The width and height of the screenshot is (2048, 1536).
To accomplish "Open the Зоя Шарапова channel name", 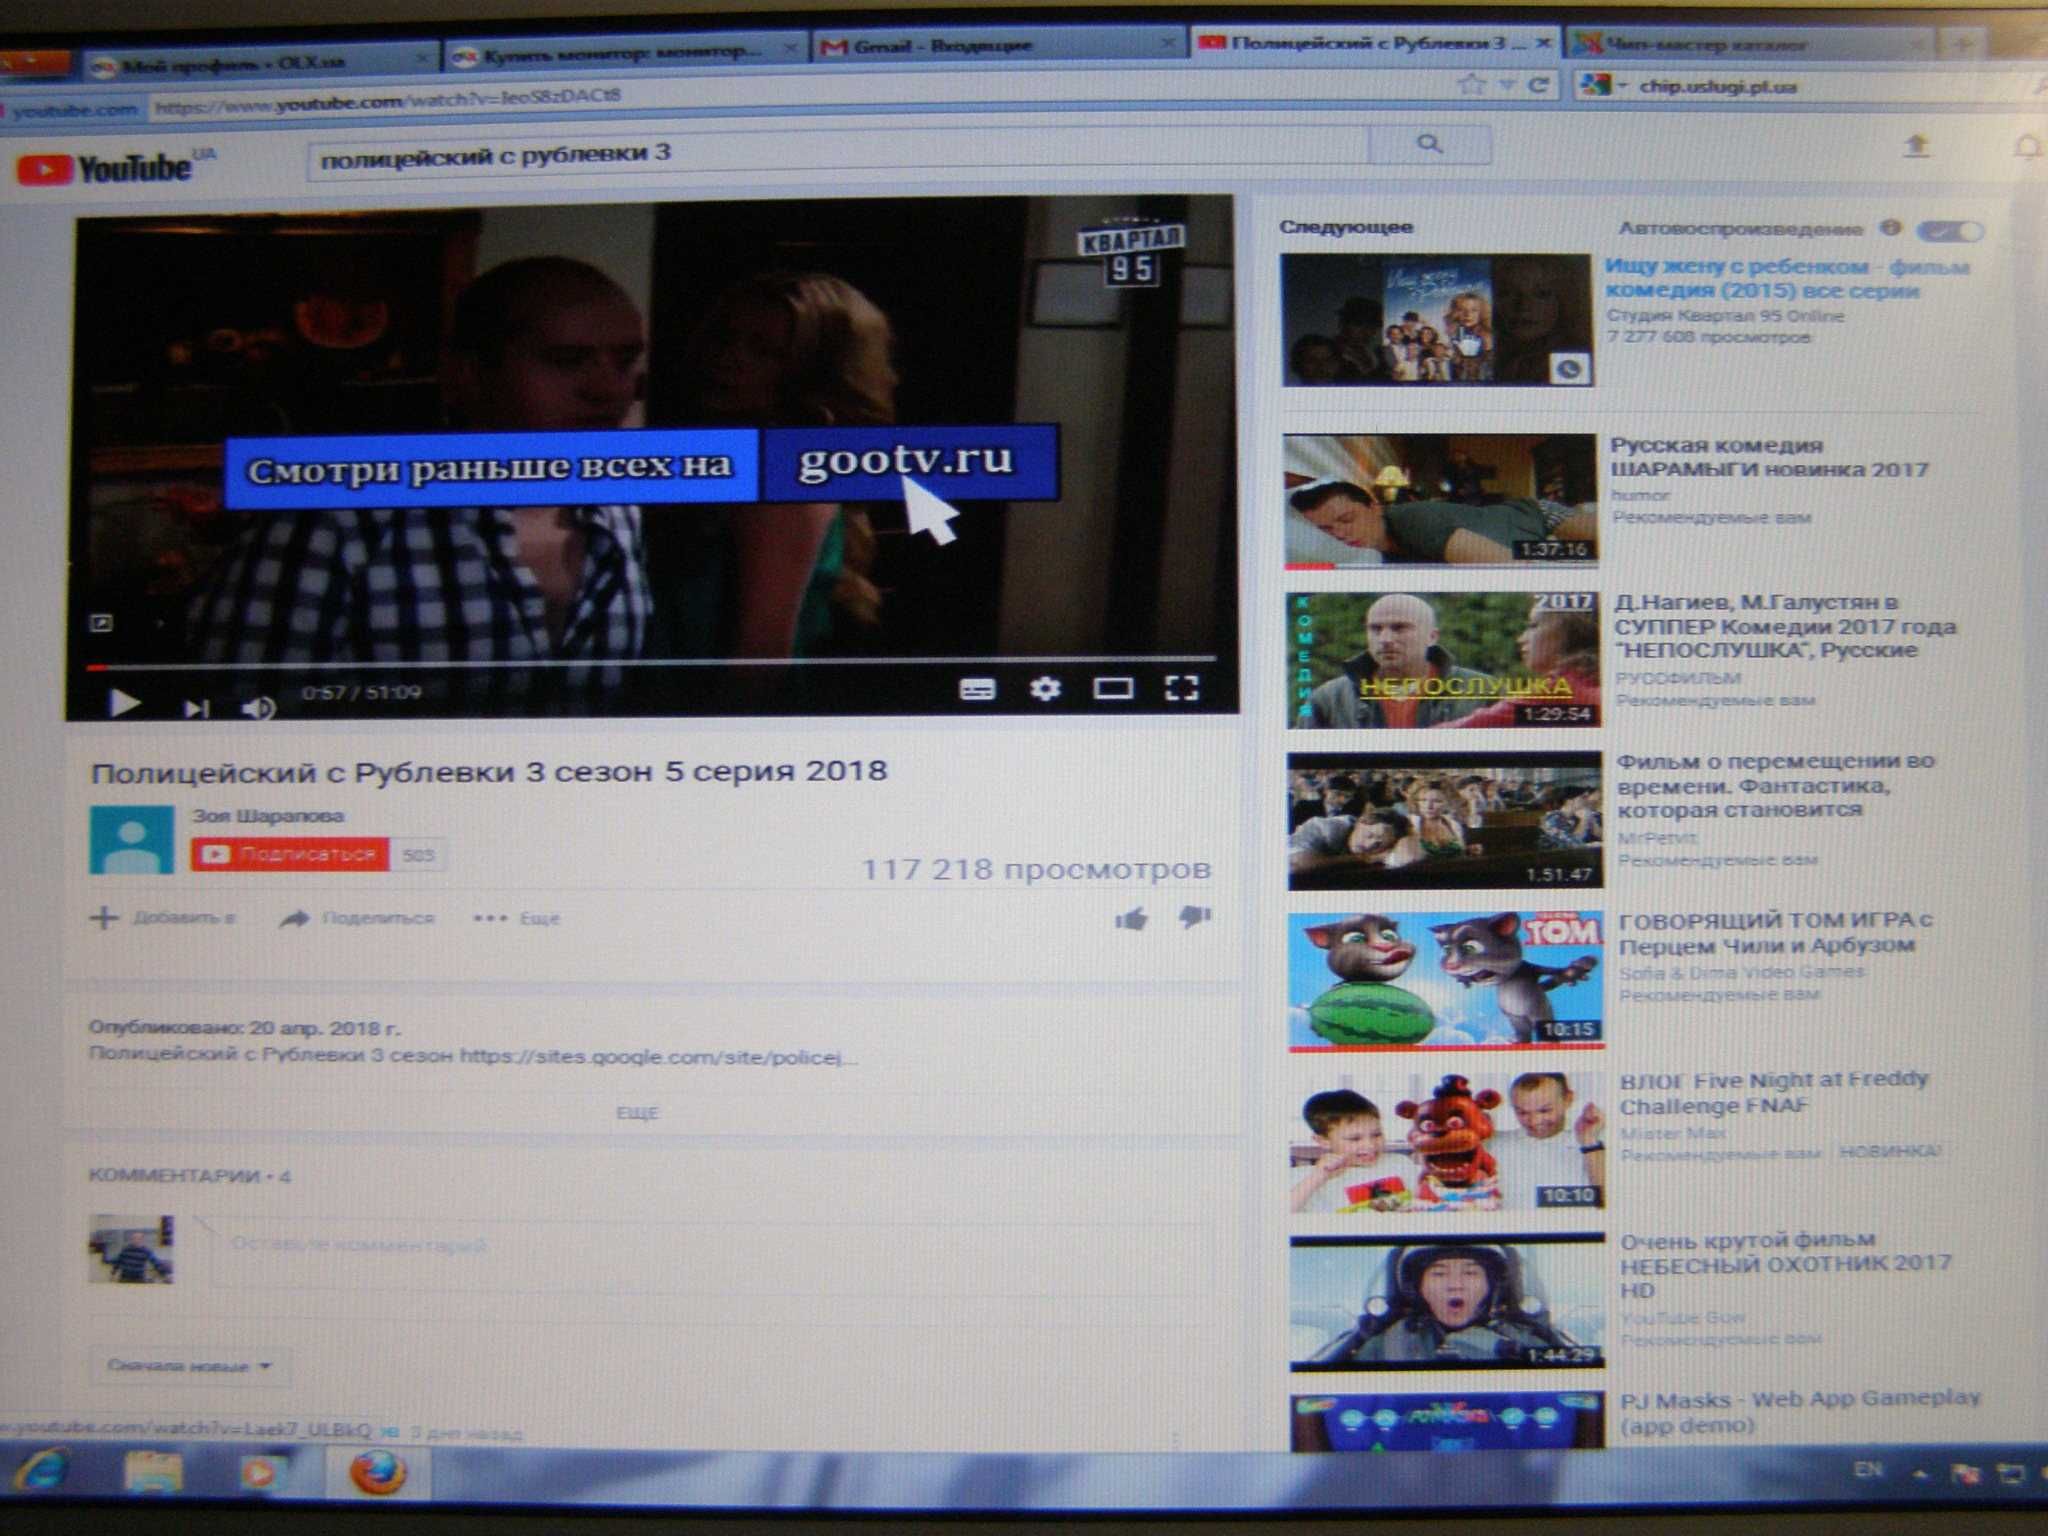I will click(x=268, y=815).
